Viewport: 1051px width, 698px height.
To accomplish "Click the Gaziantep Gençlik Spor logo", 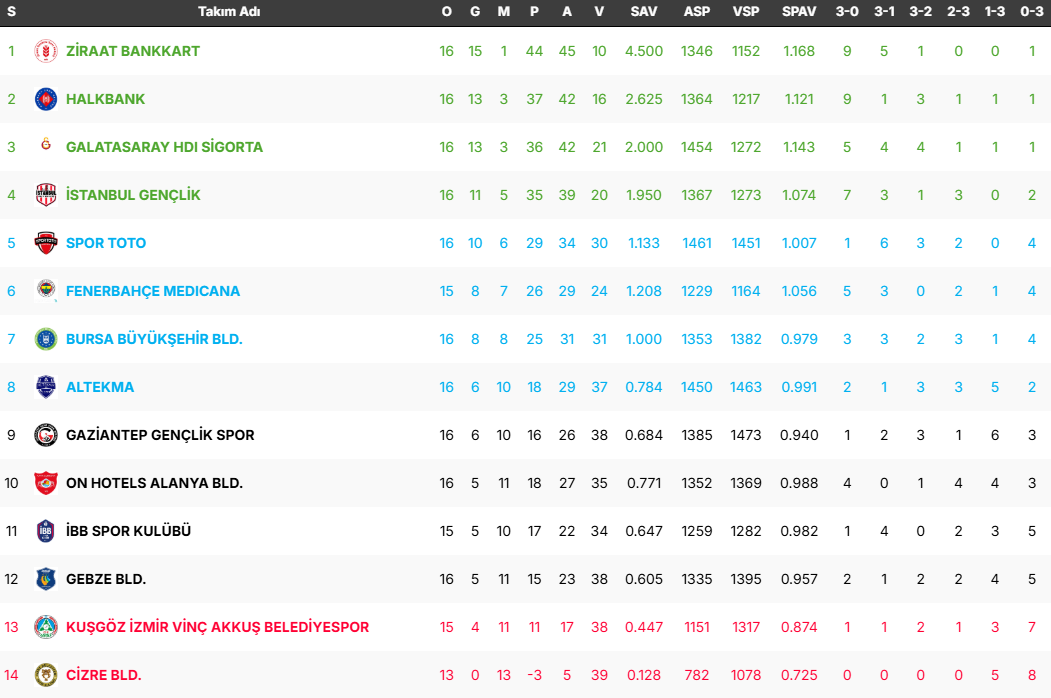I will 46,435.
